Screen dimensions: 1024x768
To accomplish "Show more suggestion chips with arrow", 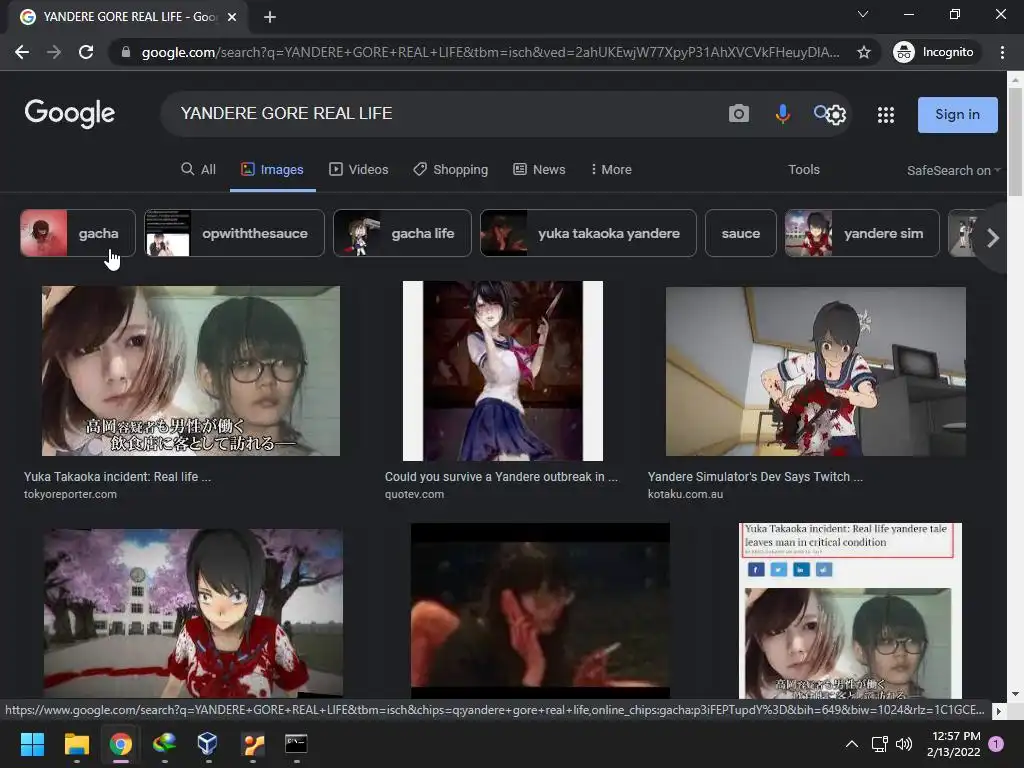I will [993, 238].
